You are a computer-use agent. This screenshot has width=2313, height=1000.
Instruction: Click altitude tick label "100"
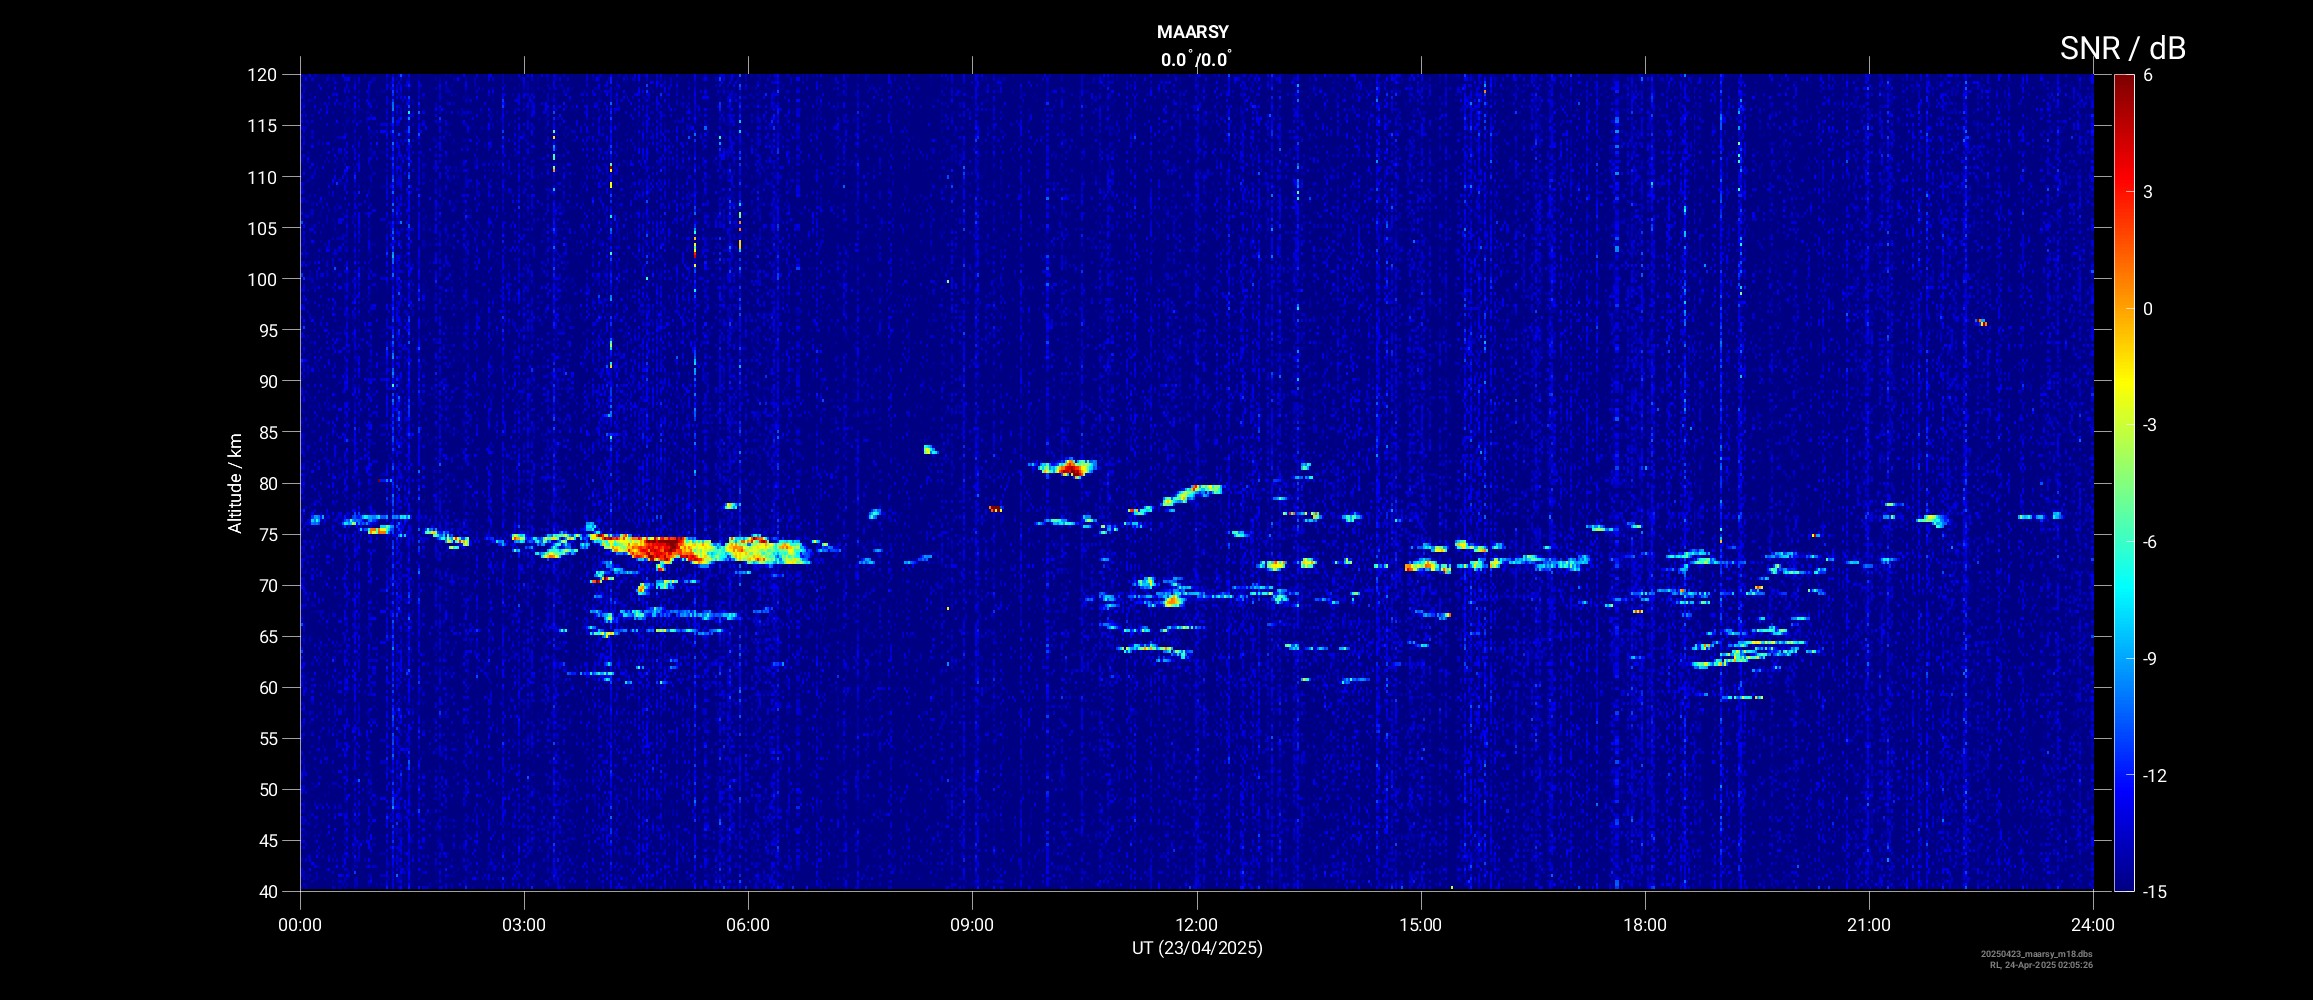tap(262, 279)
